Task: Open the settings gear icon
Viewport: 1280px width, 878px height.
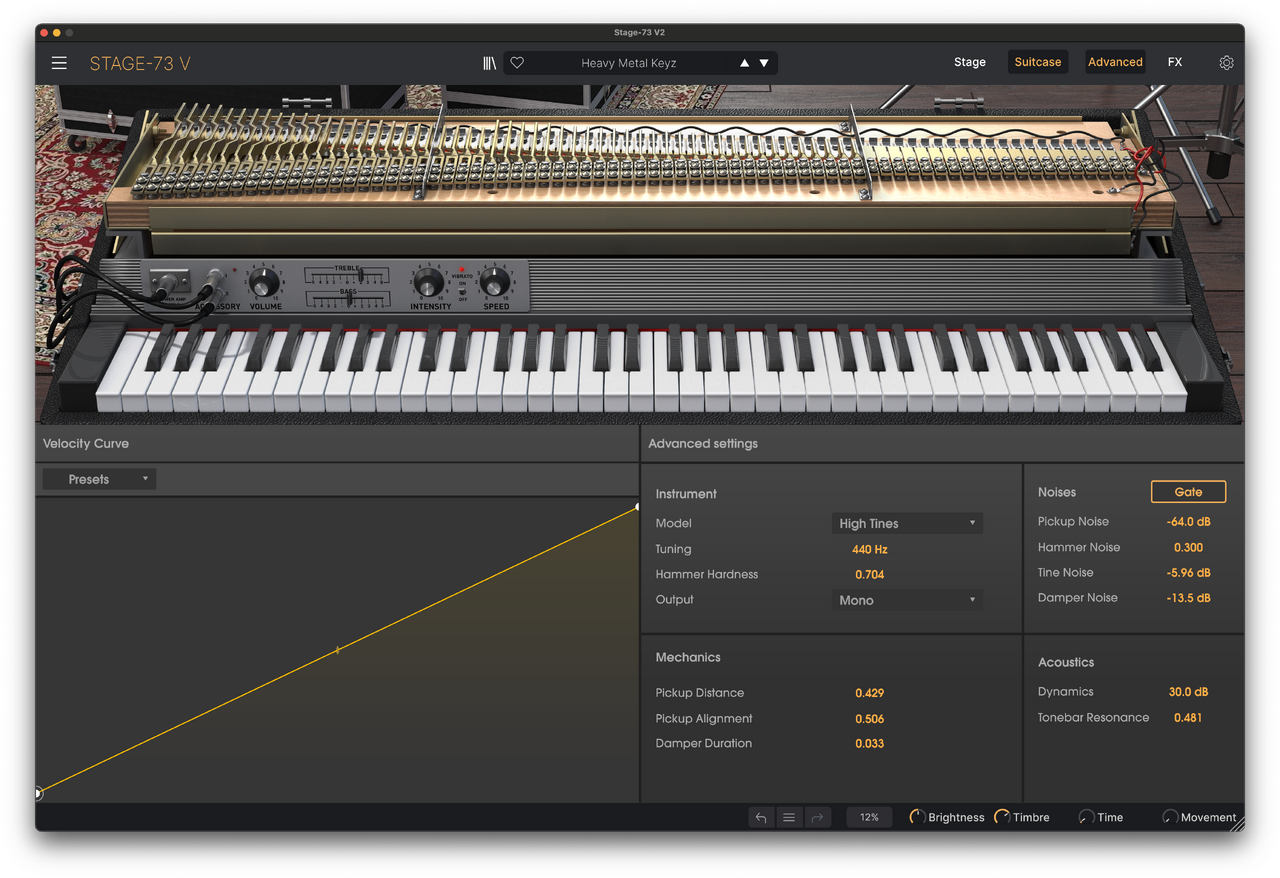Action: click(x=1226, y=63)
